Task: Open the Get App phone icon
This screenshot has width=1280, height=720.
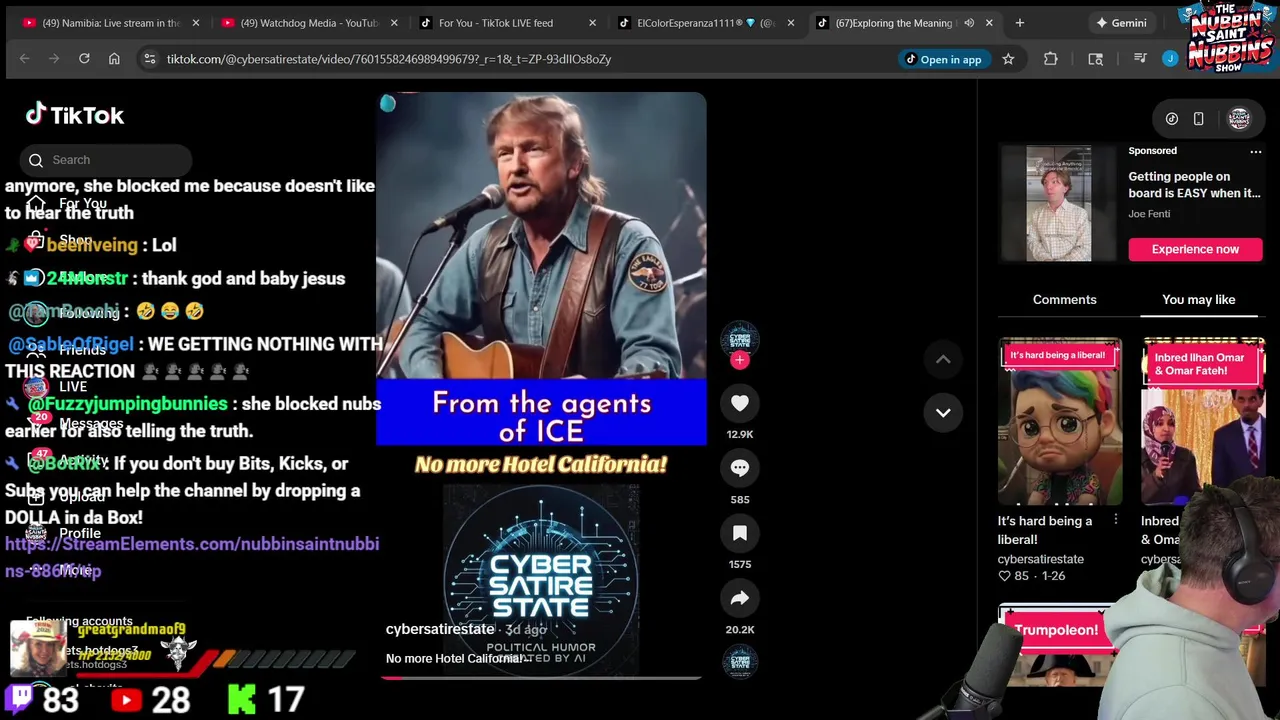Action: (1198, 119)
